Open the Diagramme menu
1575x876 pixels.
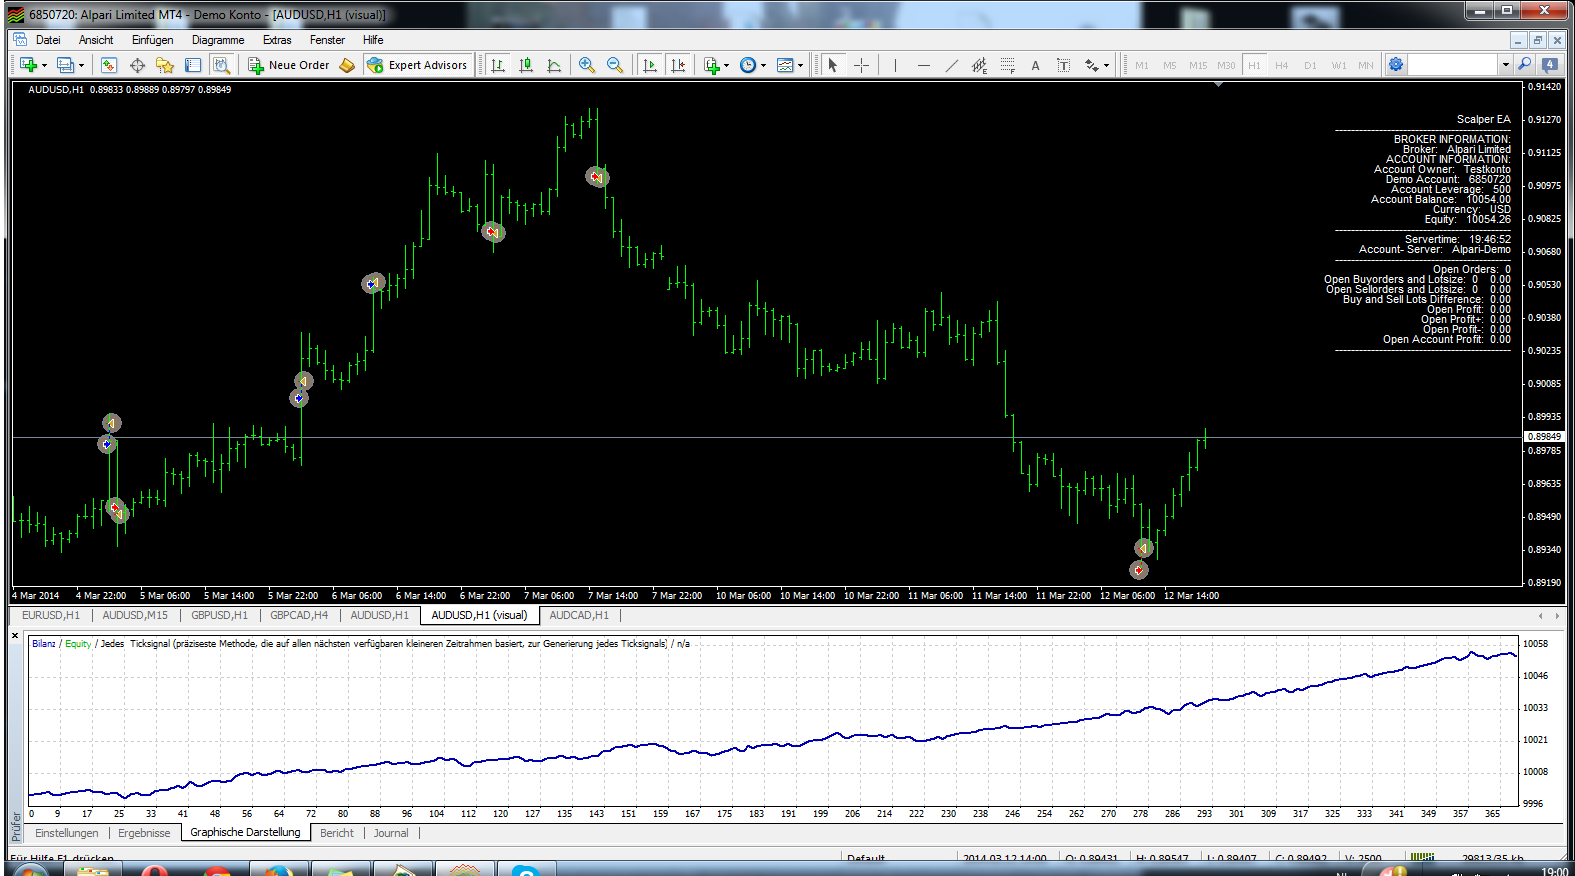[218, 40]
